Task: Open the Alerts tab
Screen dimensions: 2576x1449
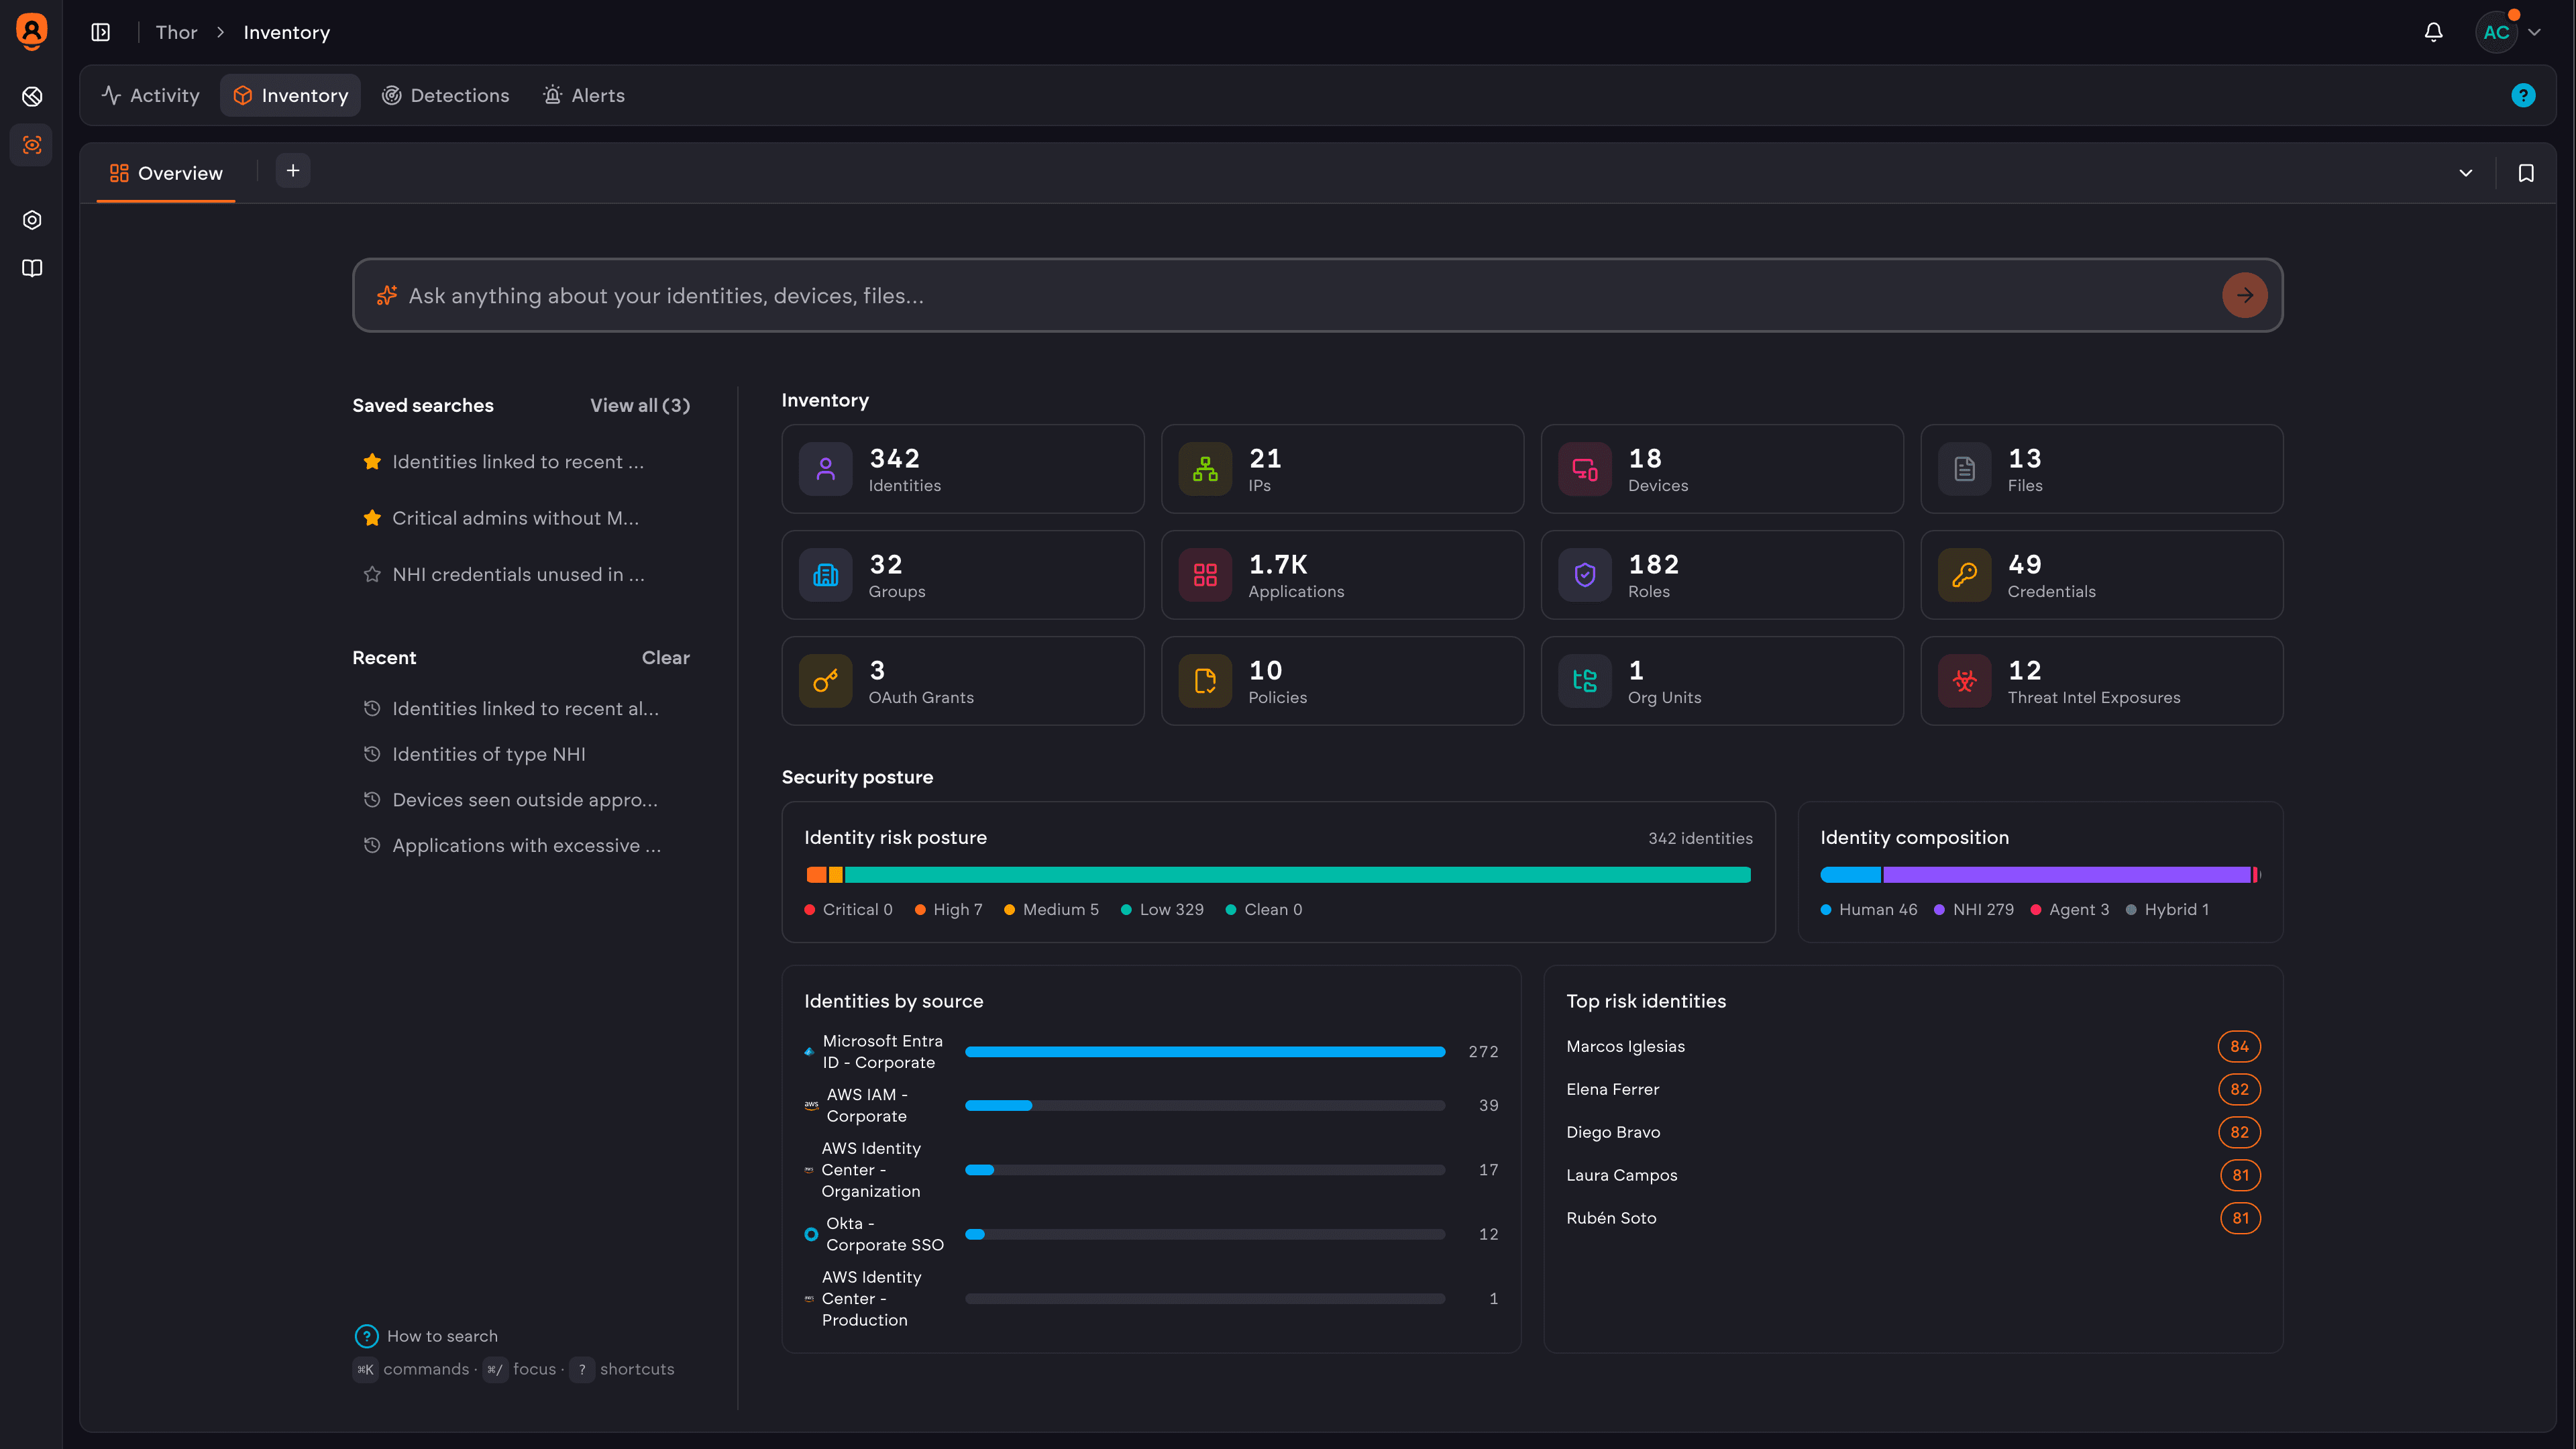Action: tap(584, 95)
